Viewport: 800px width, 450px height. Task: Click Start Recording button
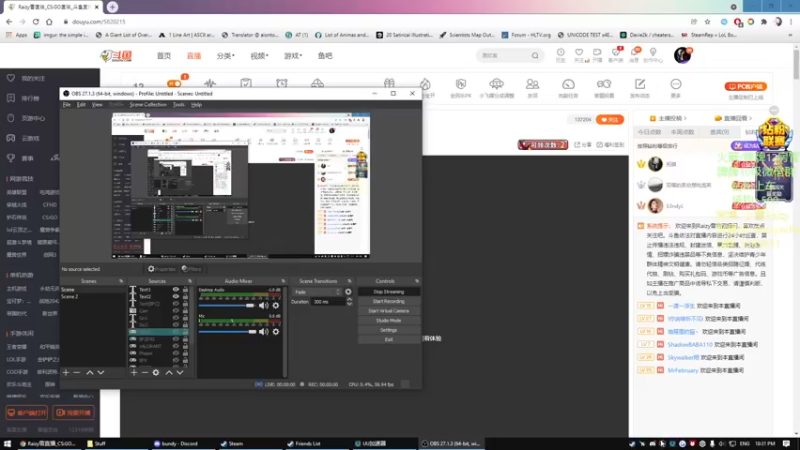(389, 302)
